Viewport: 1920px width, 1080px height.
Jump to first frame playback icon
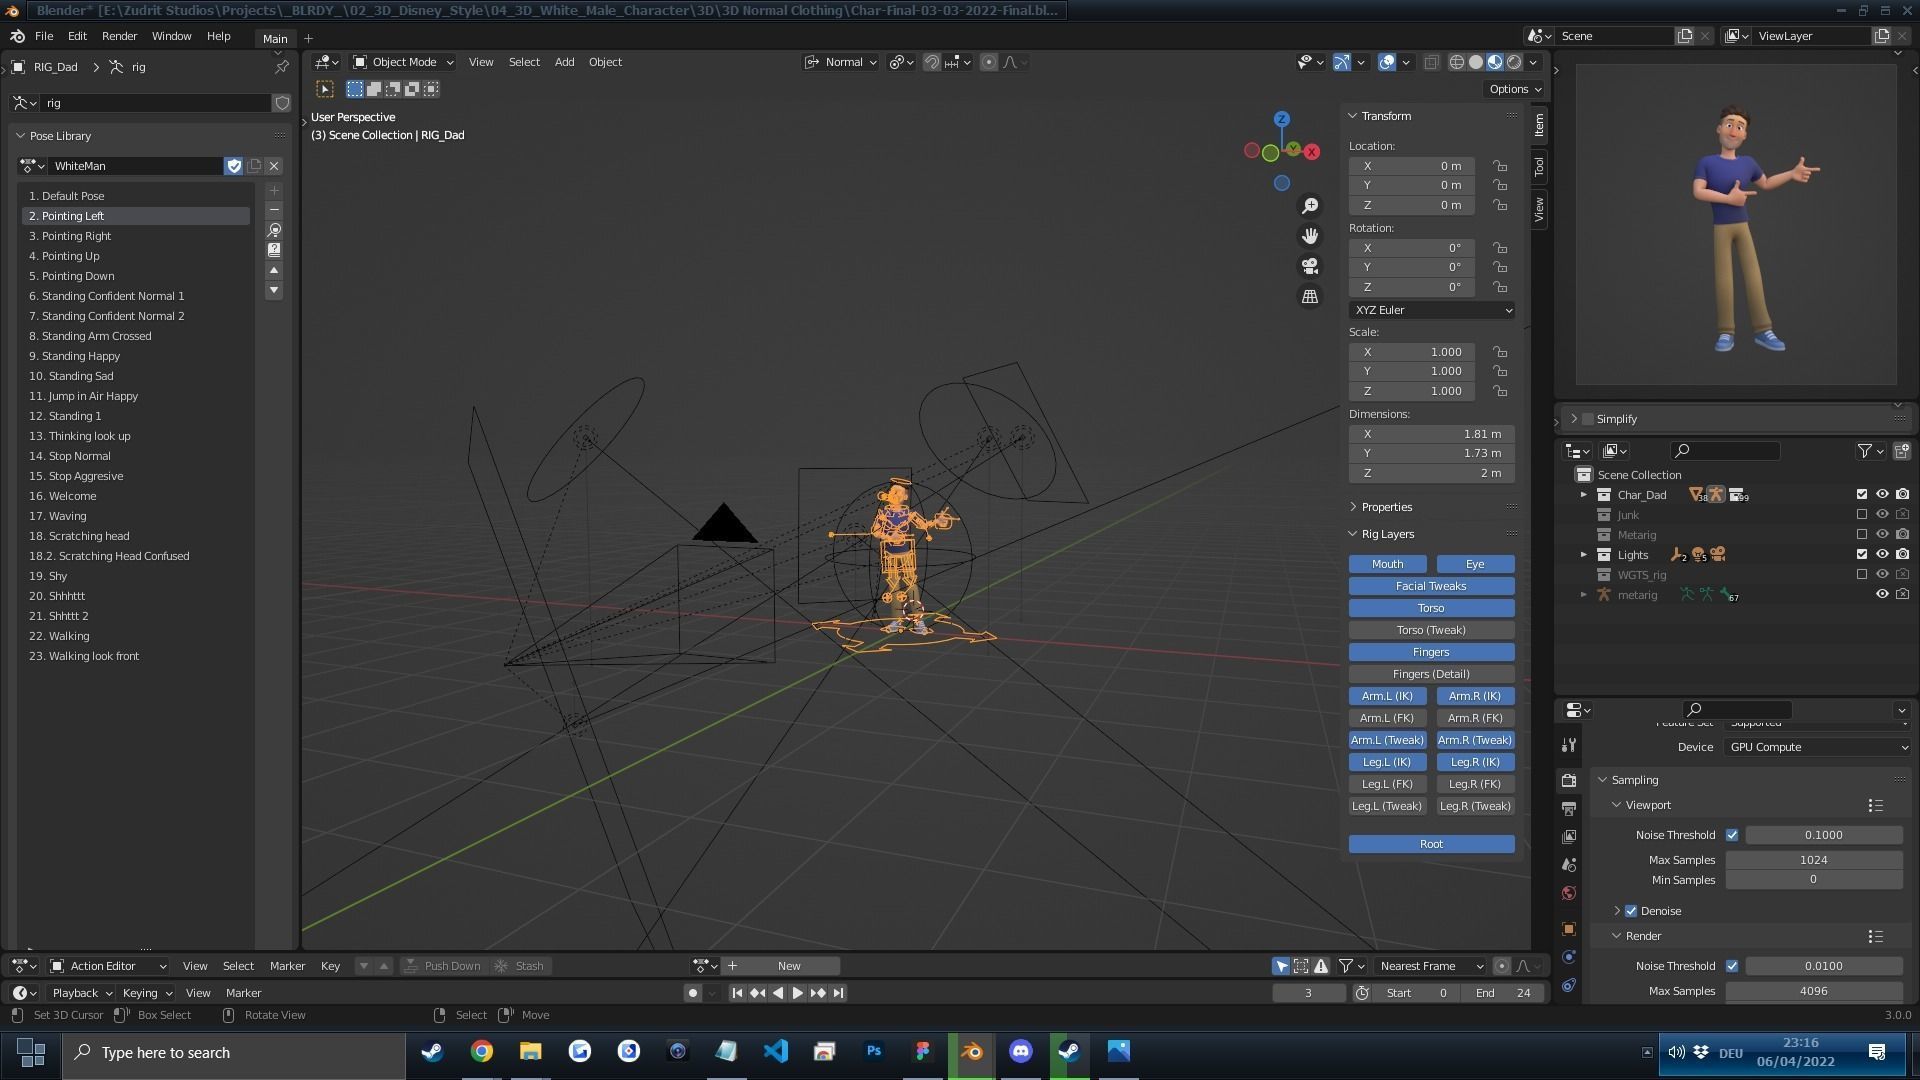coord(737,993)
